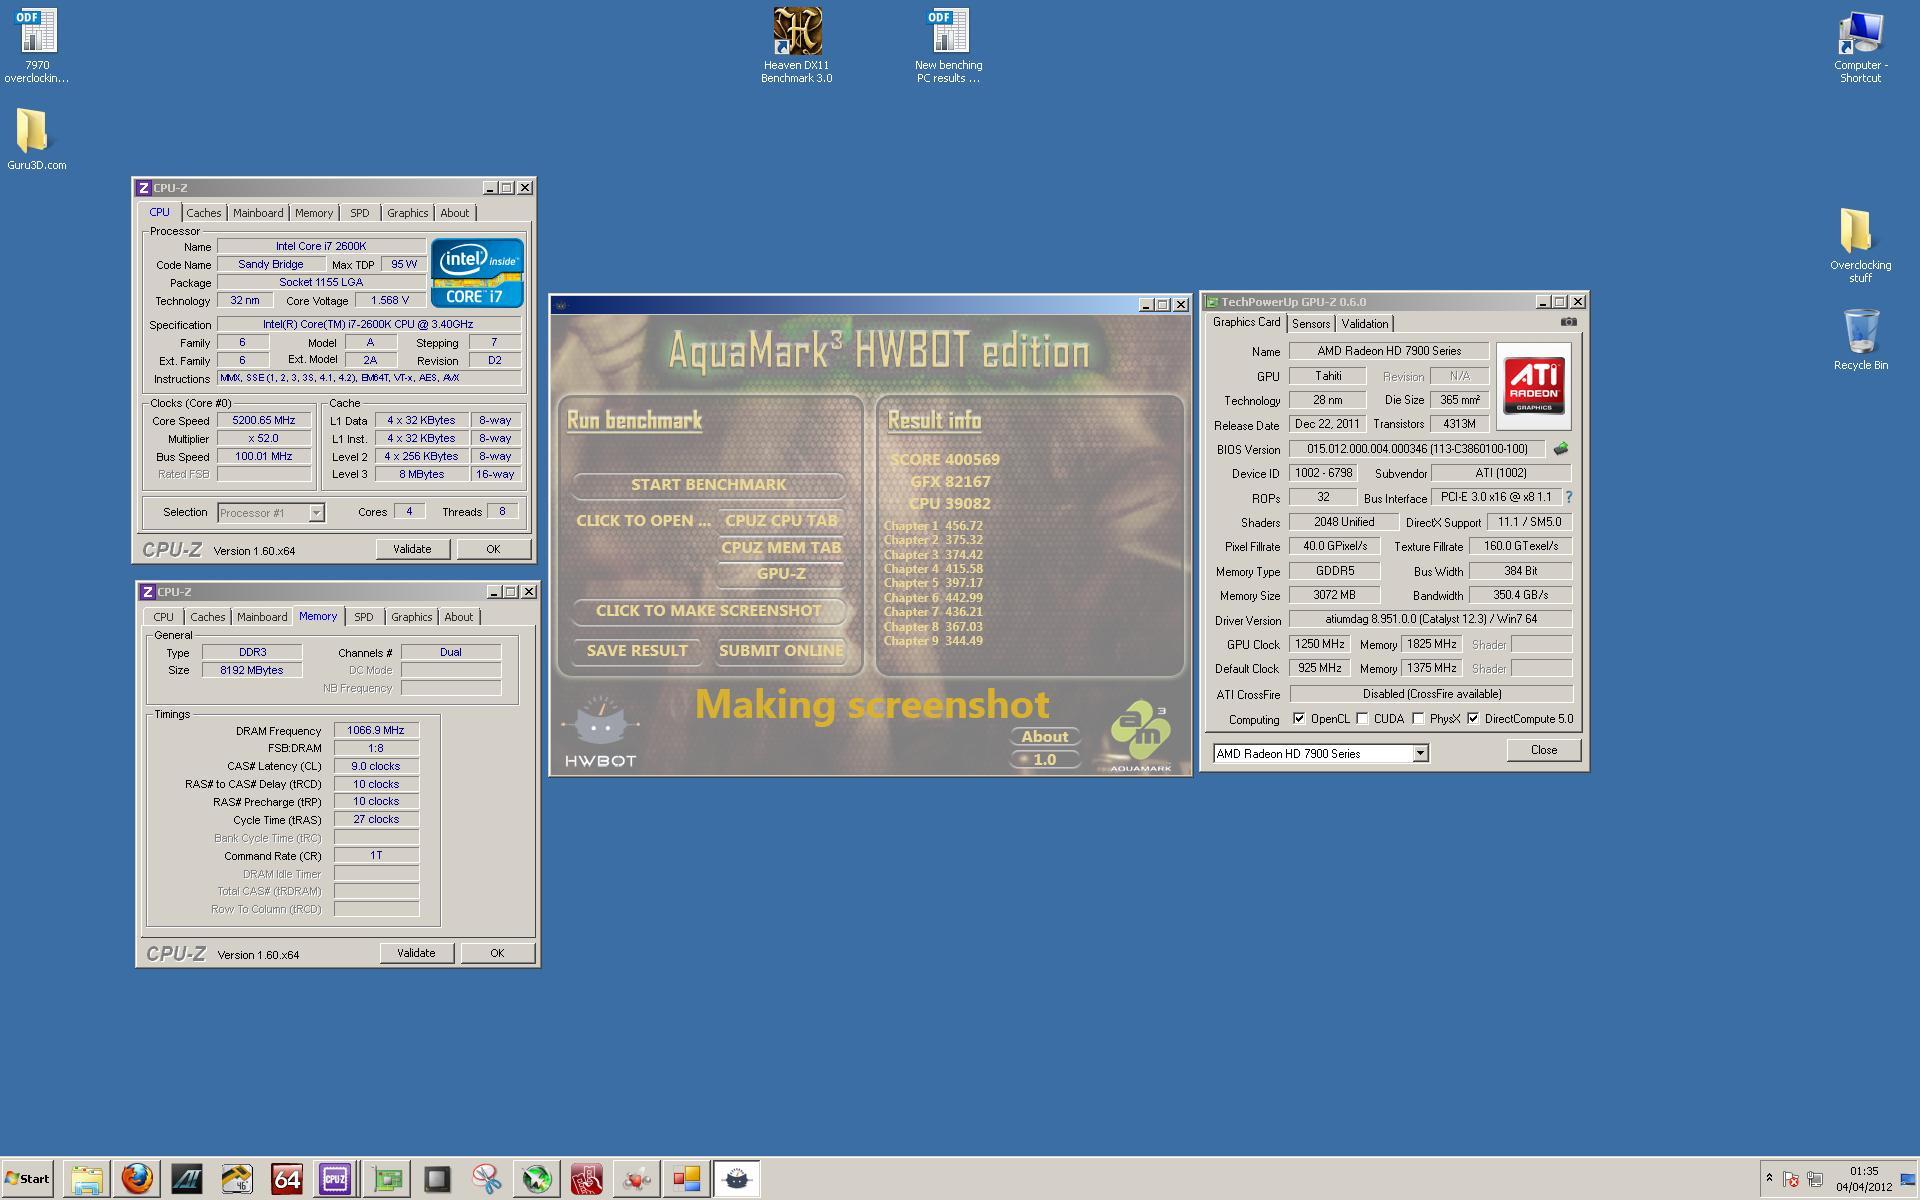Screen dimensions: 1920x1200
Task: Click the ATI Radeon logo in GPU-Z
Action: click(1533, 386)
